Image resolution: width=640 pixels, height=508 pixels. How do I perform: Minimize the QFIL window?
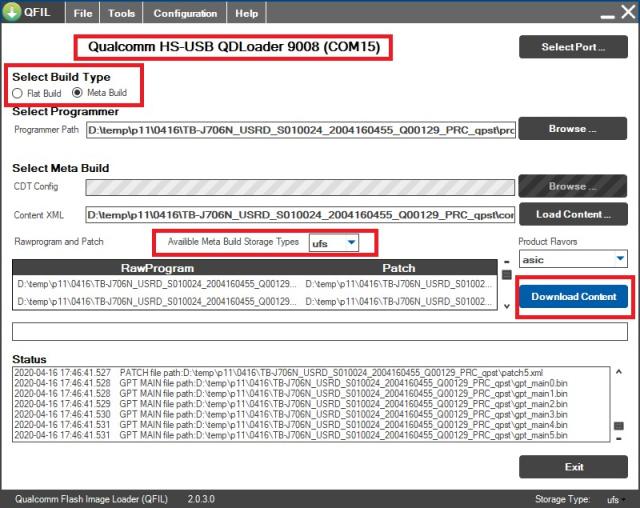pyautogui.click(x=607, y=16)
